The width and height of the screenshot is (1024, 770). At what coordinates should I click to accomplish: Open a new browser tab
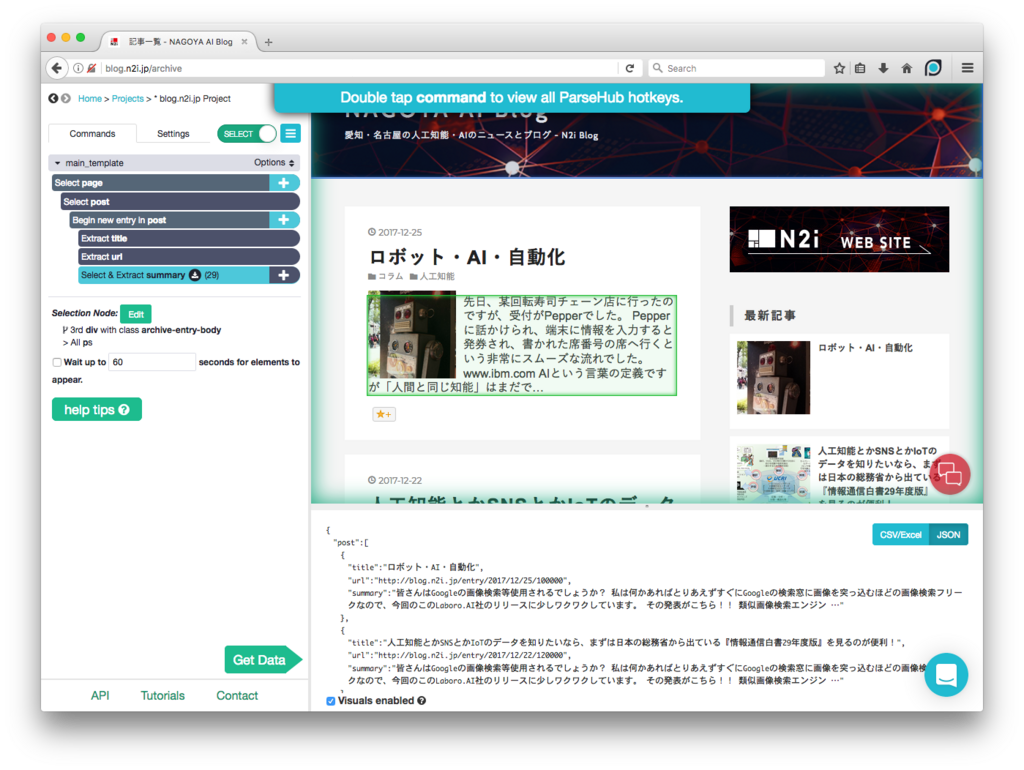tap(268, 42)
